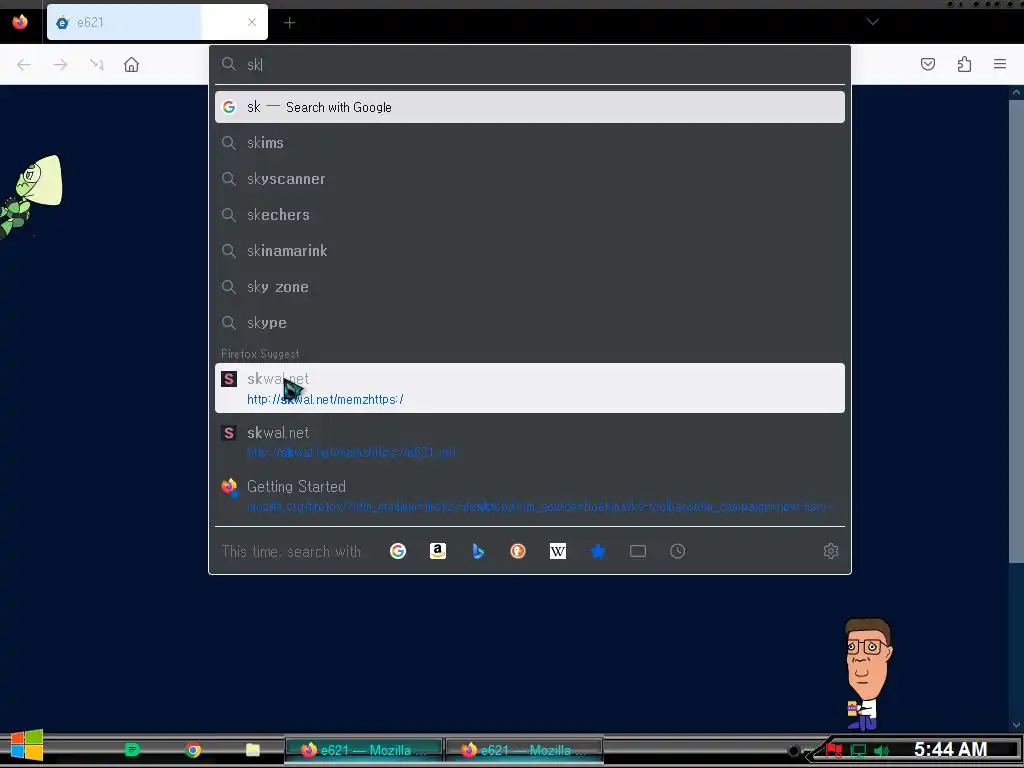Open search settings gear icon

coord(831,551)
